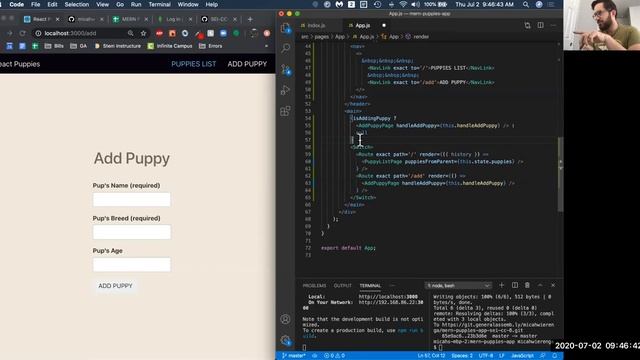Open a new Chrome tab with the plus
This screenshot has width=640, height=360.
pos(250,19)
